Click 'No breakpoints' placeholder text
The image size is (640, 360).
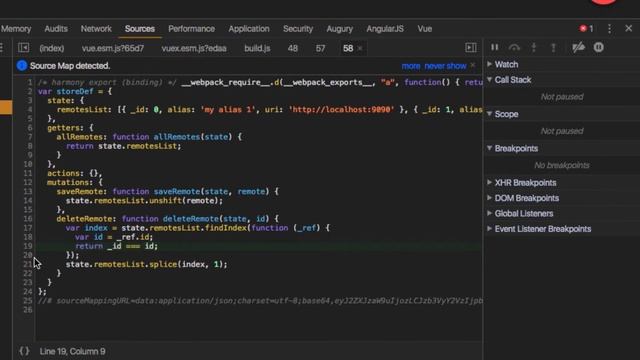point(562,165)
